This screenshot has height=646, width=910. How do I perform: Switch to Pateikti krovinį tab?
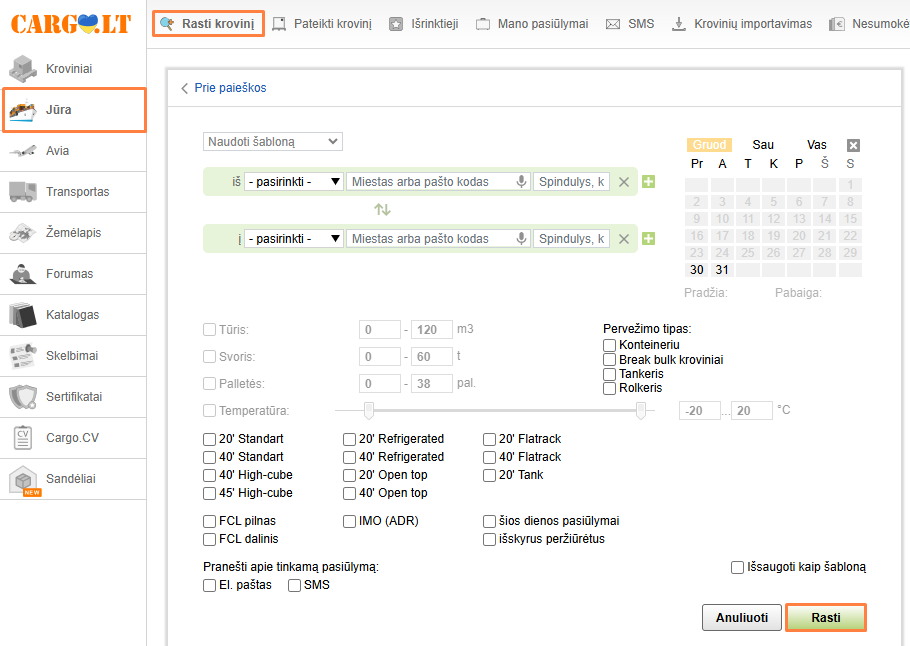pos(325,23)
